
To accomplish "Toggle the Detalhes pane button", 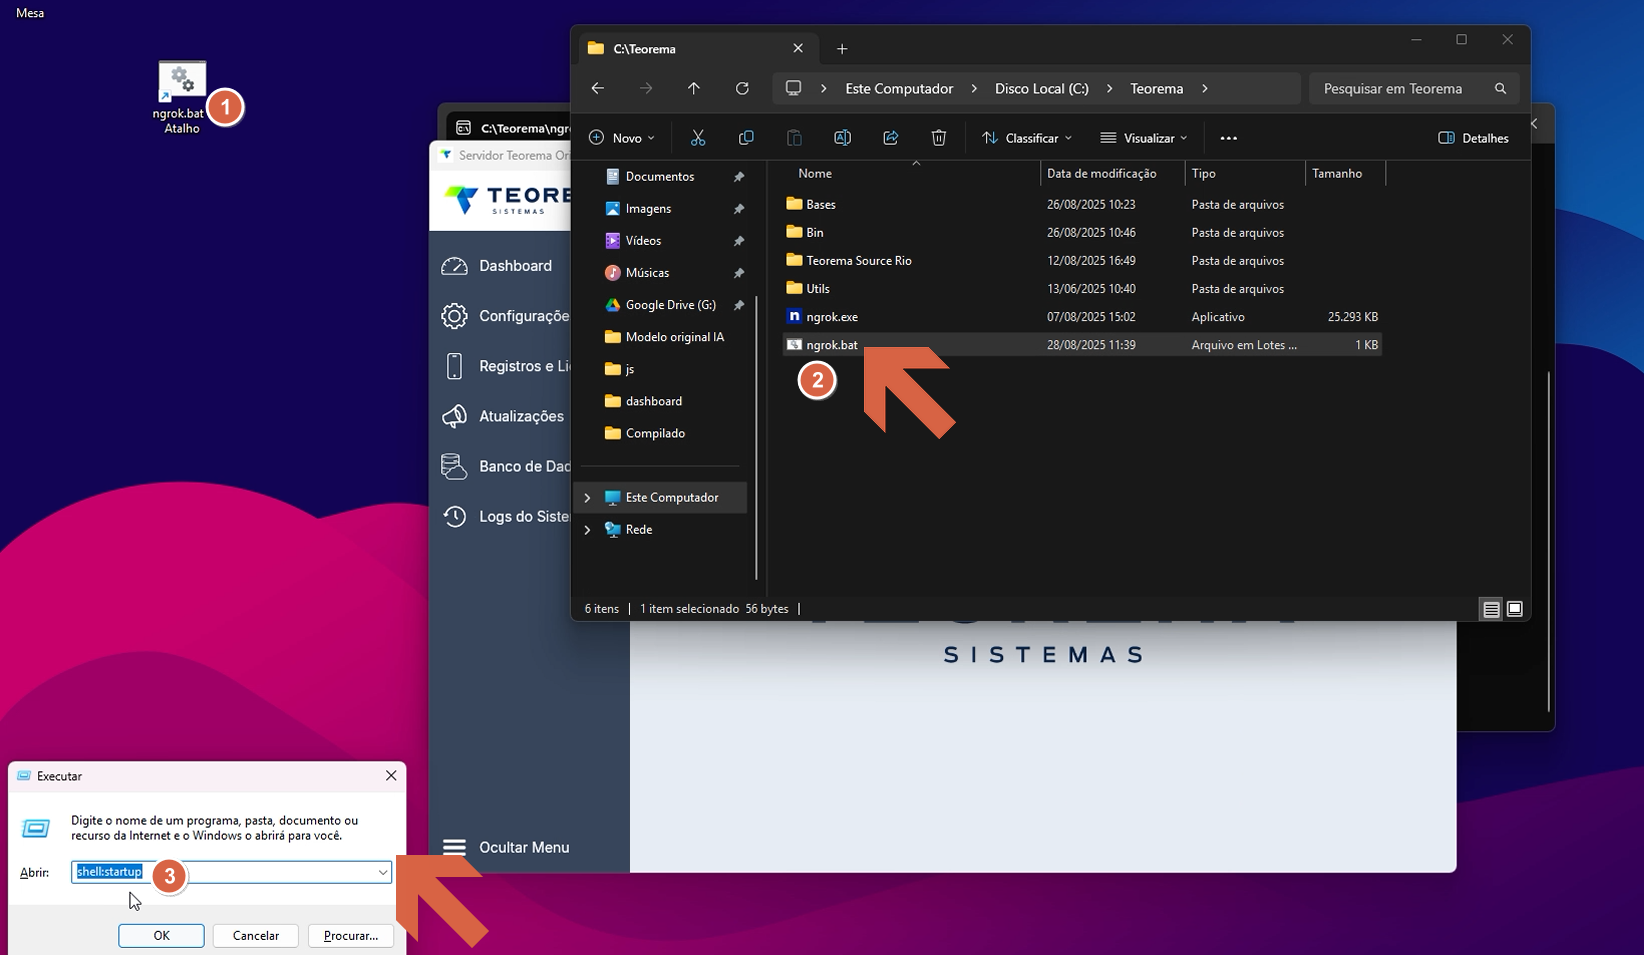I will tap(1473, 138).
